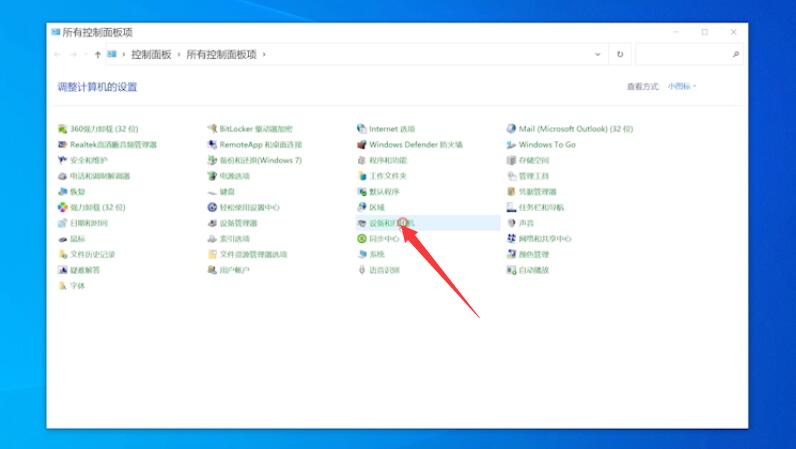This screenshot has width=796, height=449.
Task: Expand chevron after 控制面板 breadcrumb
Action: [179, 54]
